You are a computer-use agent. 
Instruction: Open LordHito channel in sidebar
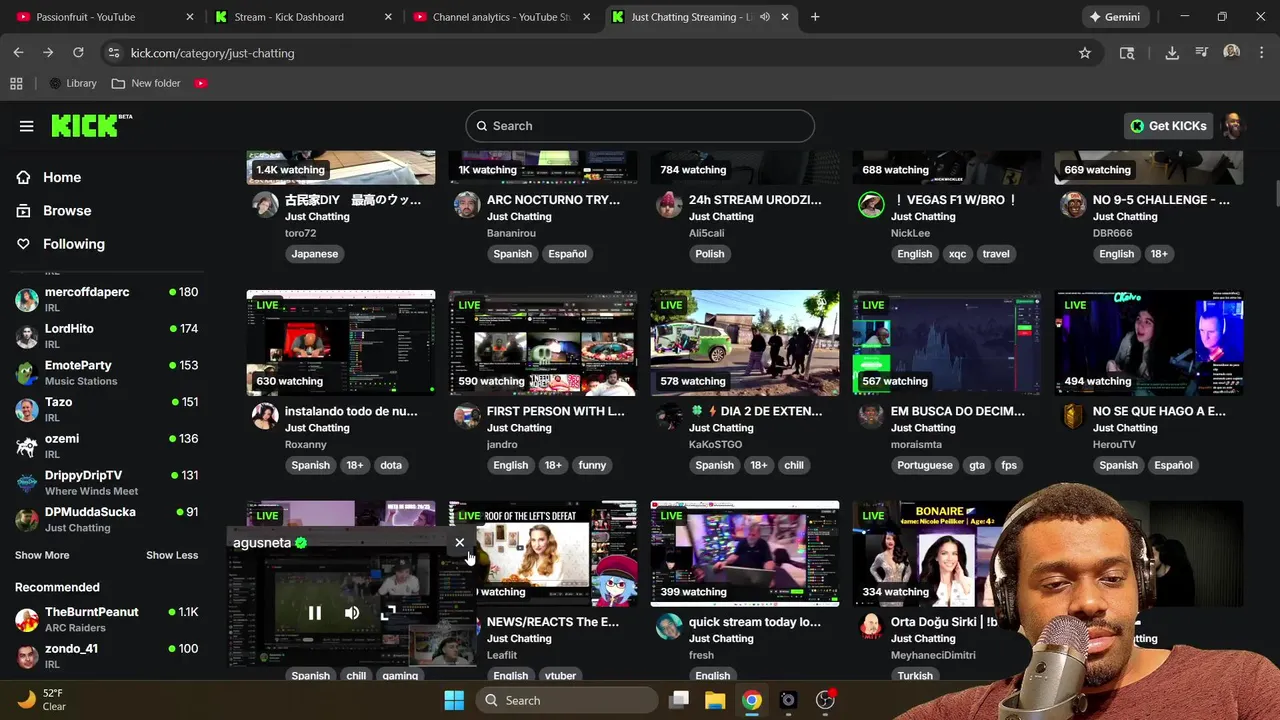tap(106, 336)
